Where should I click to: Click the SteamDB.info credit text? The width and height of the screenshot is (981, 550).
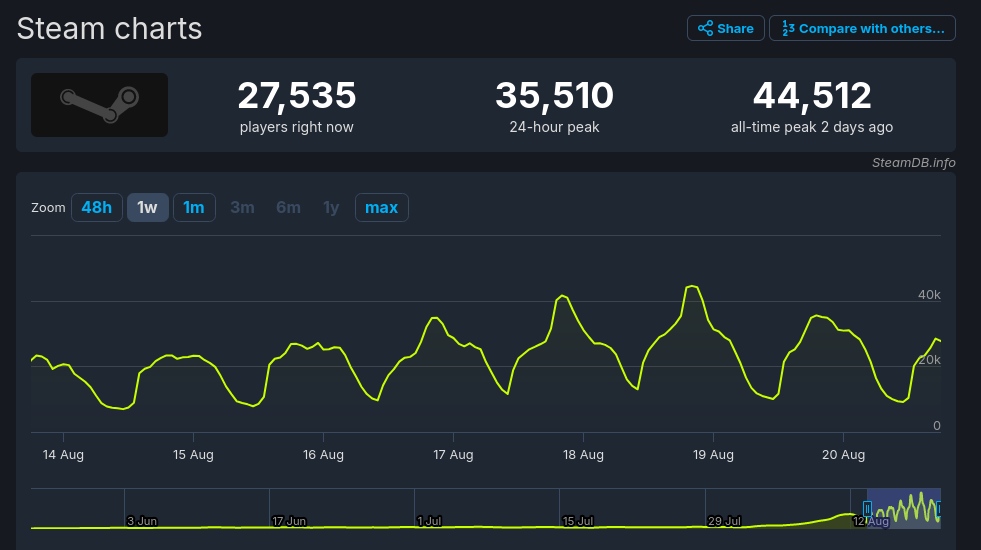[x=913, y=163]
